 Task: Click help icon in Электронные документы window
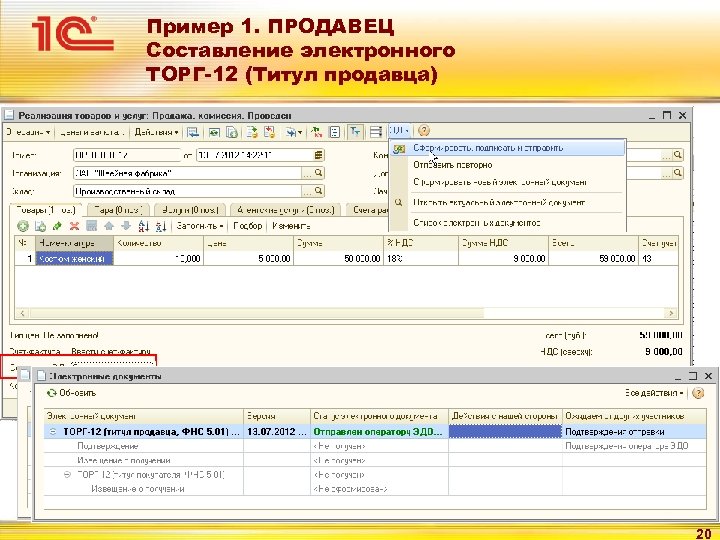coord(698,393)
